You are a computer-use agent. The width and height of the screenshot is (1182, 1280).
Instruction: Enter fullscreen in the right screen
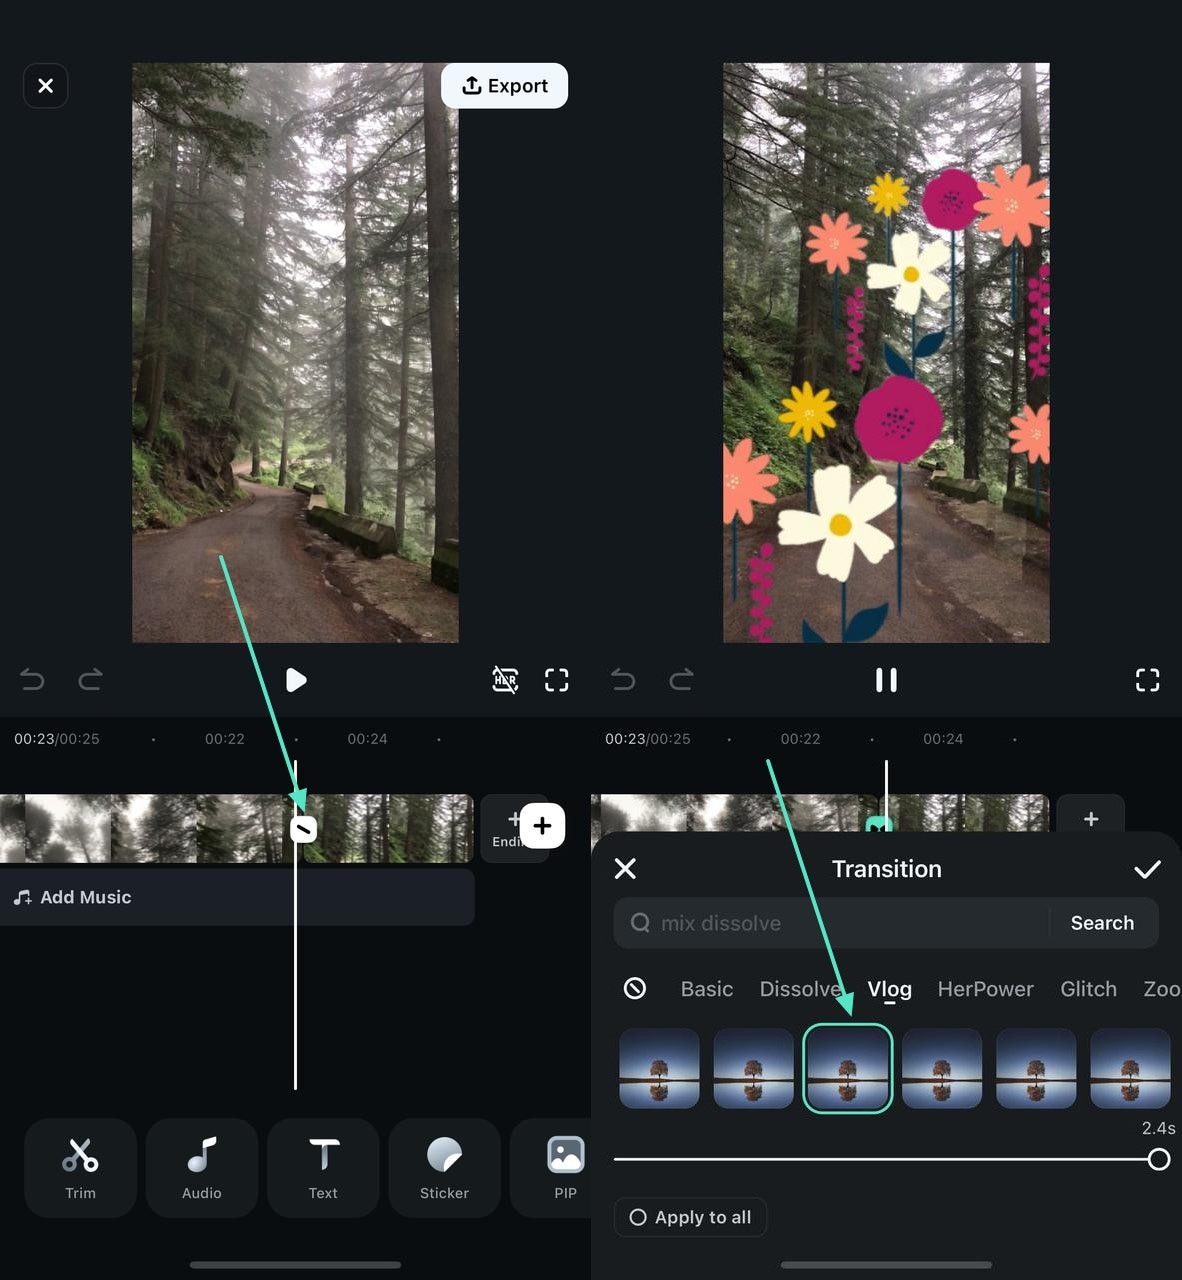tap(1148, 680)
